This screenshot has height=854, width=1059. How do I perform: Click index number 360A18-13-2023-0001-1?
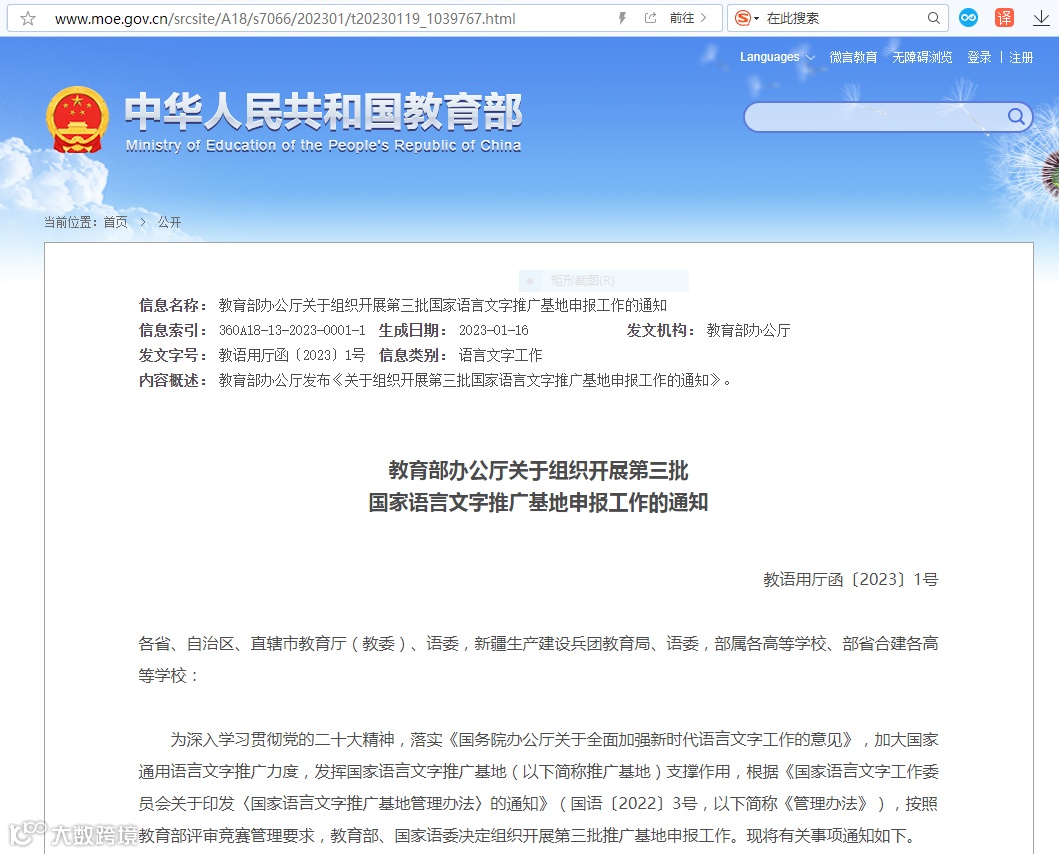click(x=292, y=330)
